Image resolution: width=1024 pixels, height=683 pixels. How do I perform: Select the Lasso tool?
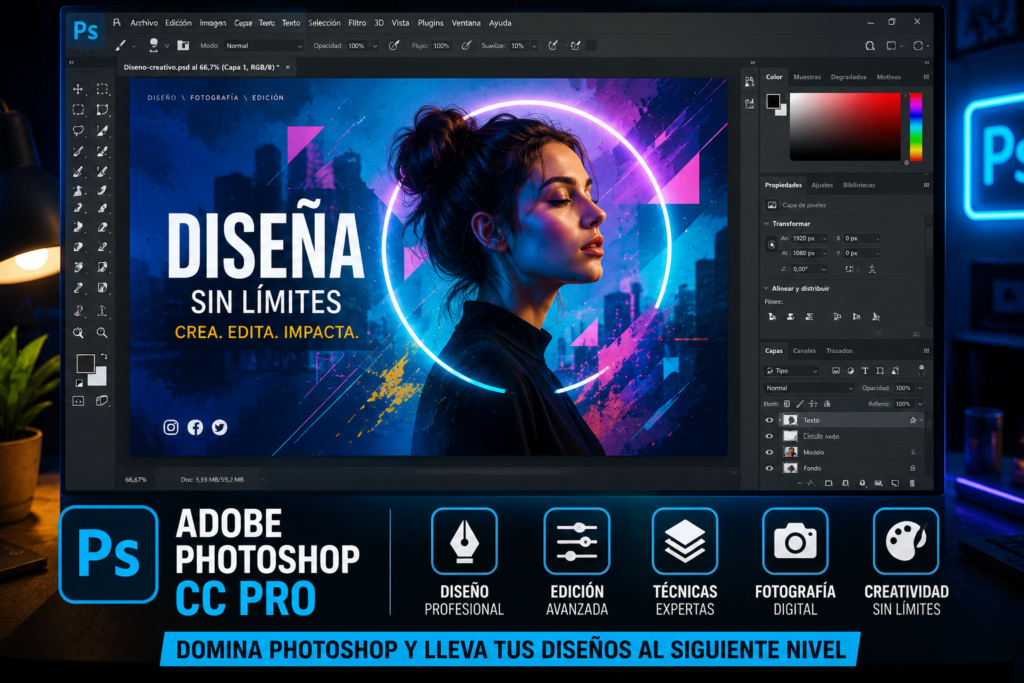(x=78, y=131)
